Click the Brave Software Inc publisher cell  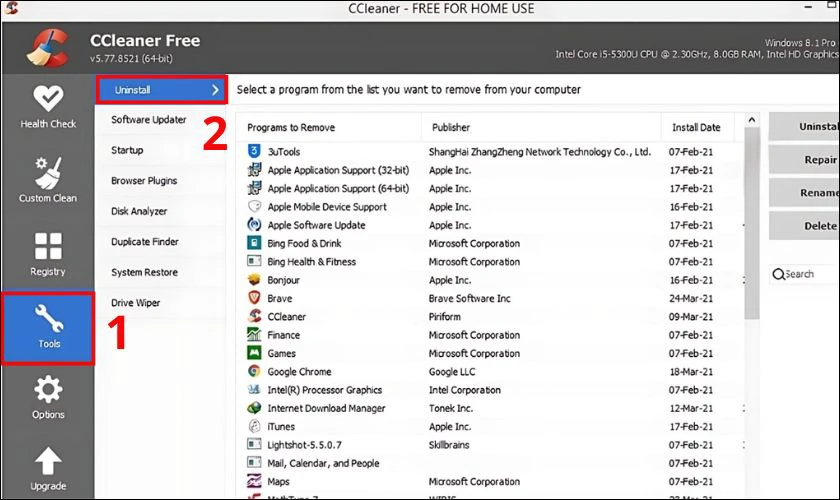pos(469,298)
